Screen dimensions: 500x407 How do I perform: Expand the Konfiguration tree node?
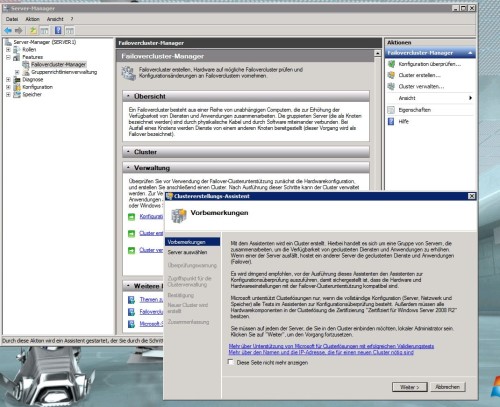pyautogui.click(x=8, y=87)
